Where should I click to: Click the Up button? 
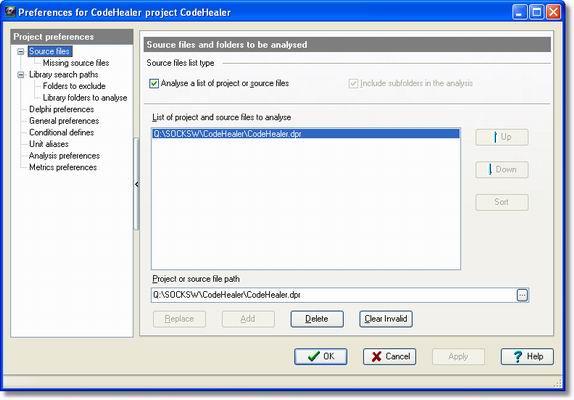pos(502,137)
